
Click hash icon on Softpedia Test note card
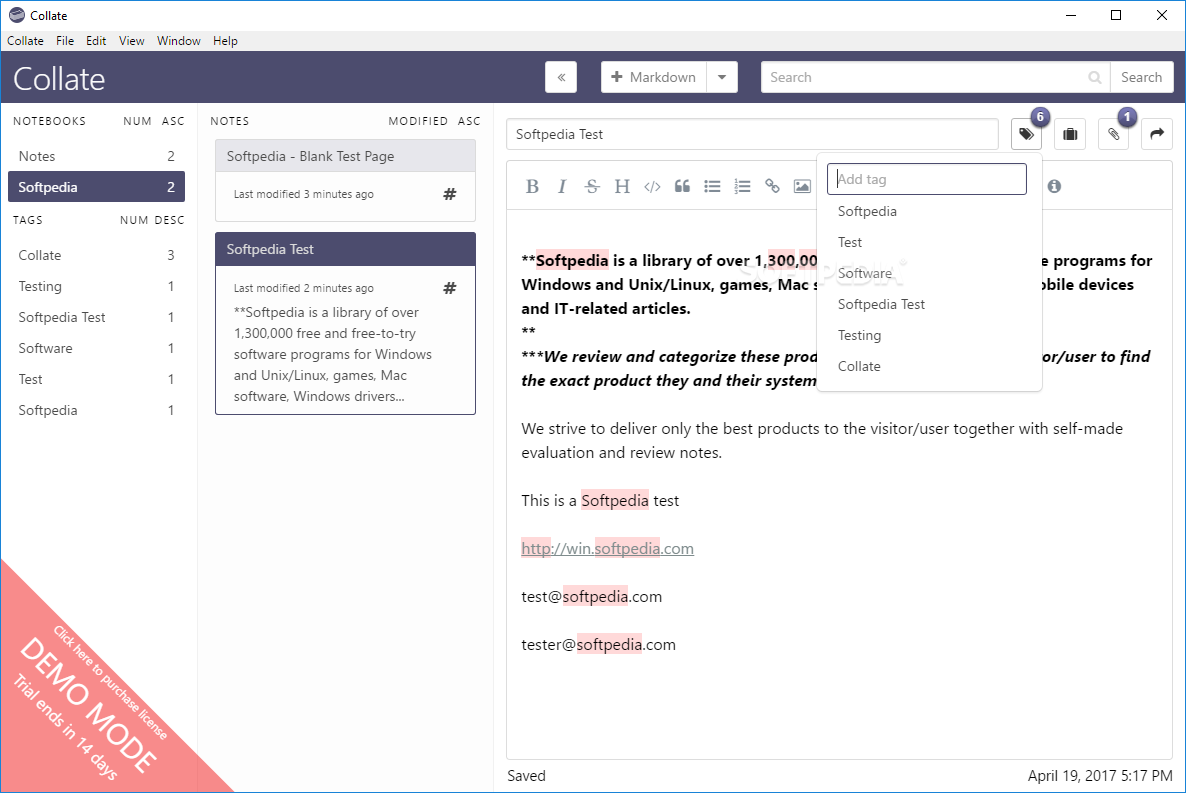[x=450, y=288]
